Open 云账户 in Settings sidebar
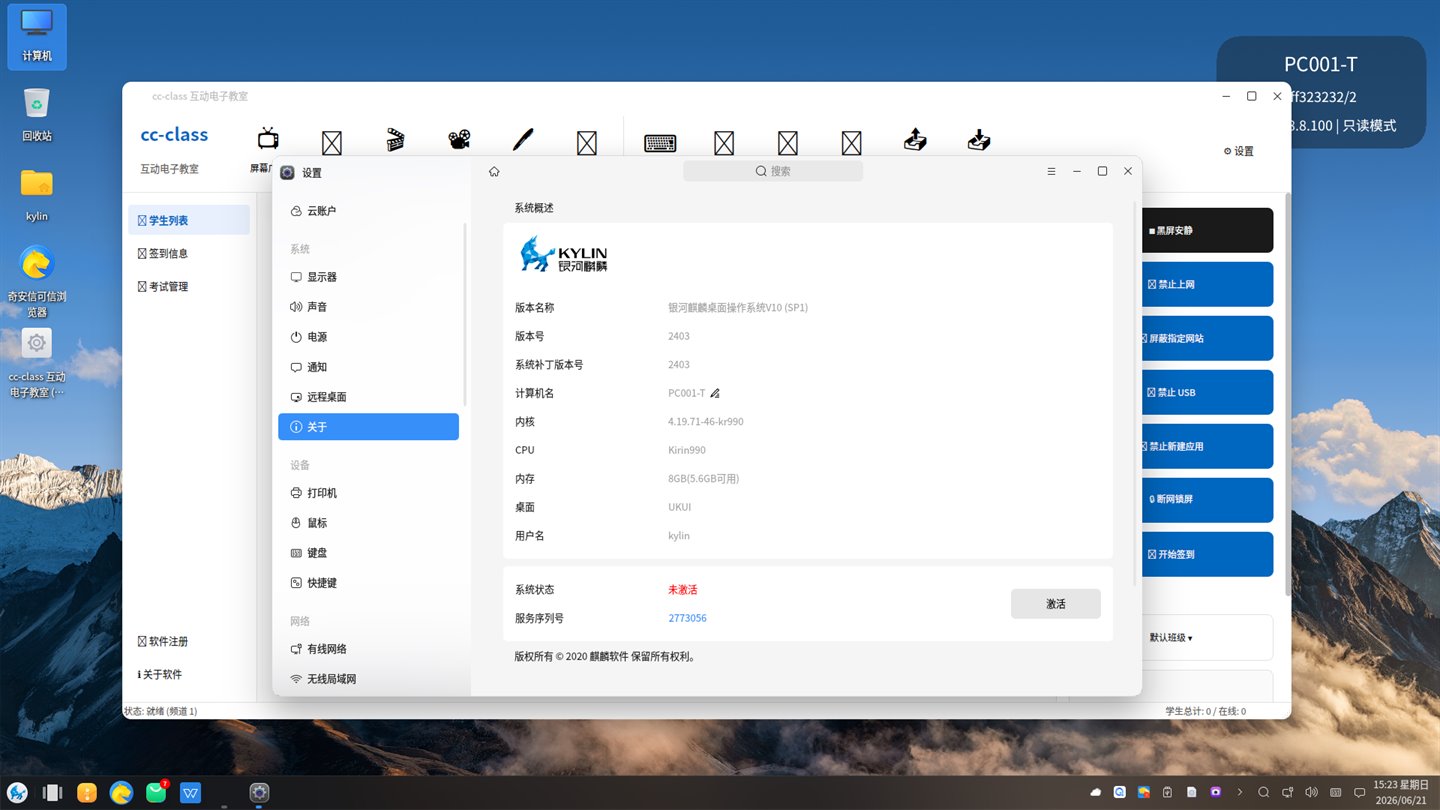The width and height of the screenshot is (1440, 810). coord(368,211)
